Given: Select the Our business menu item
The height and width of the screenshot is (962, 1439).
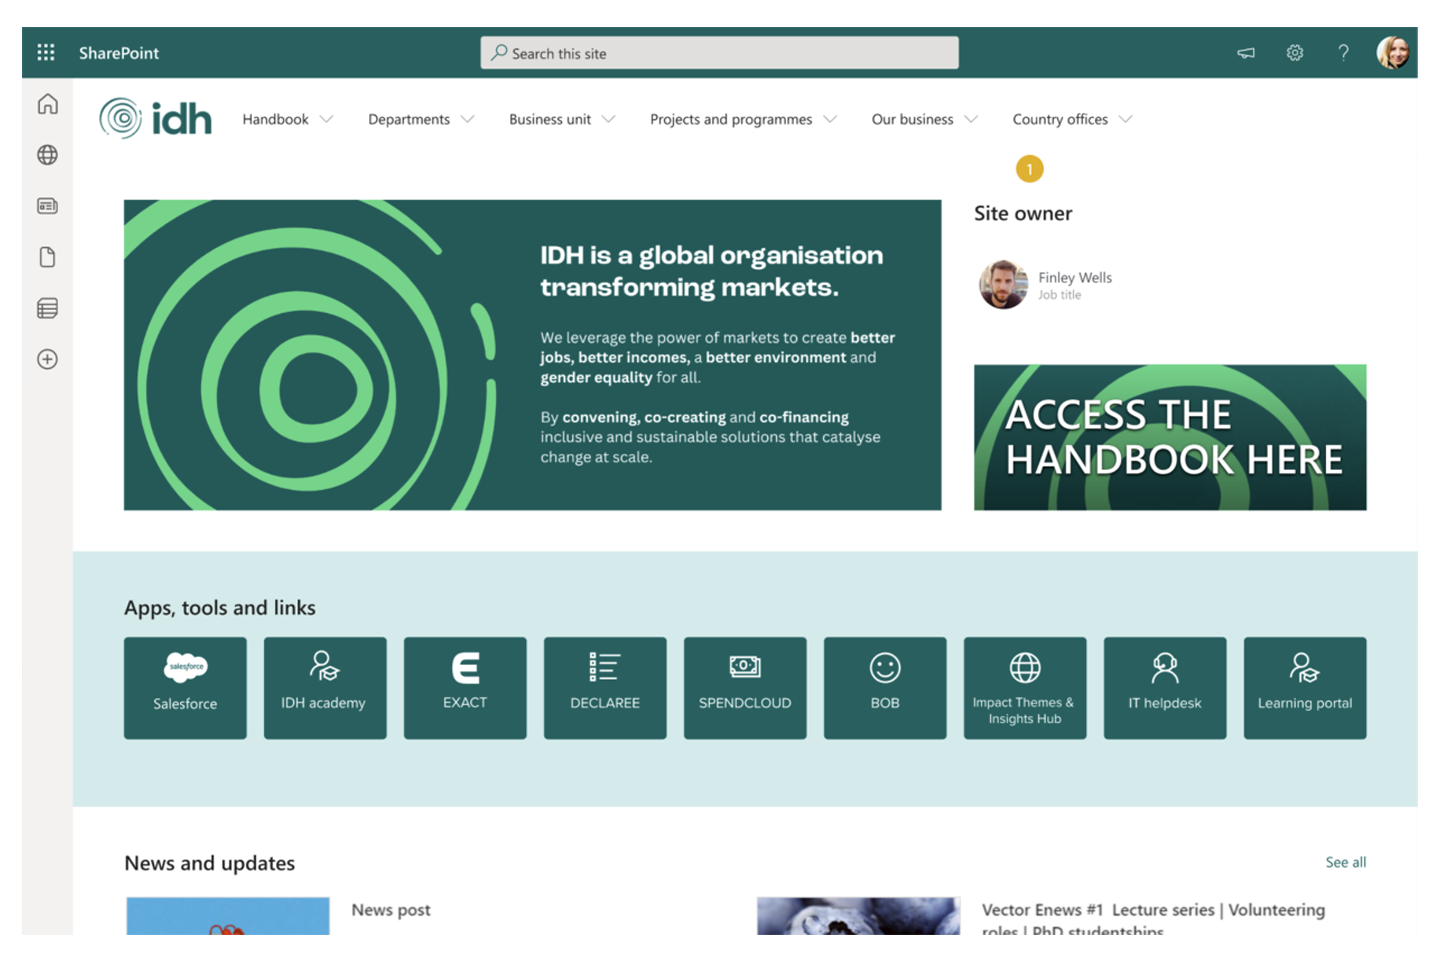Looking at the screenshot, I should click(912, 119).
